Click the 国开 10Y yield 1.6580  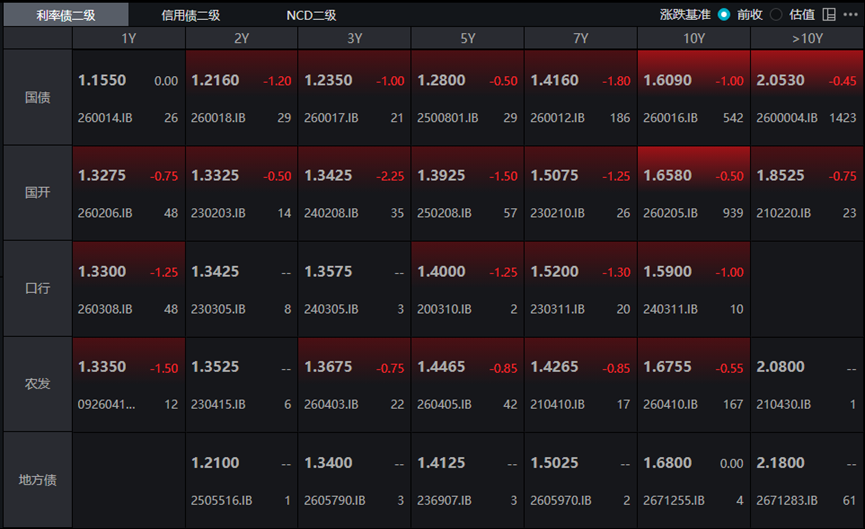pyautogui.click(x=667, y=176)
